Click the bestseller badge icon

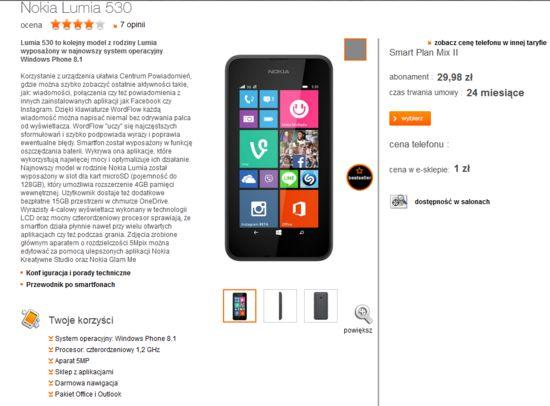(360, 177)
